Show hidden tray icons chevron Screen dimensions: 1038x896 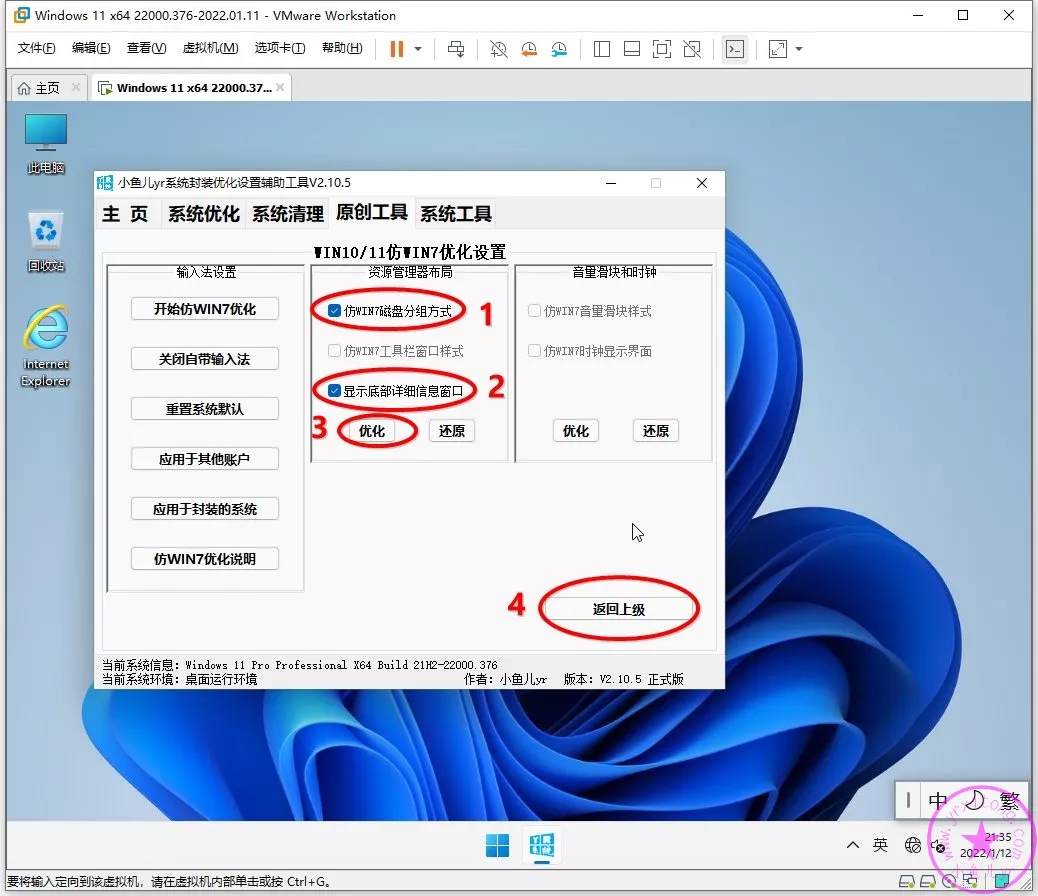click(x=853, y=845)
